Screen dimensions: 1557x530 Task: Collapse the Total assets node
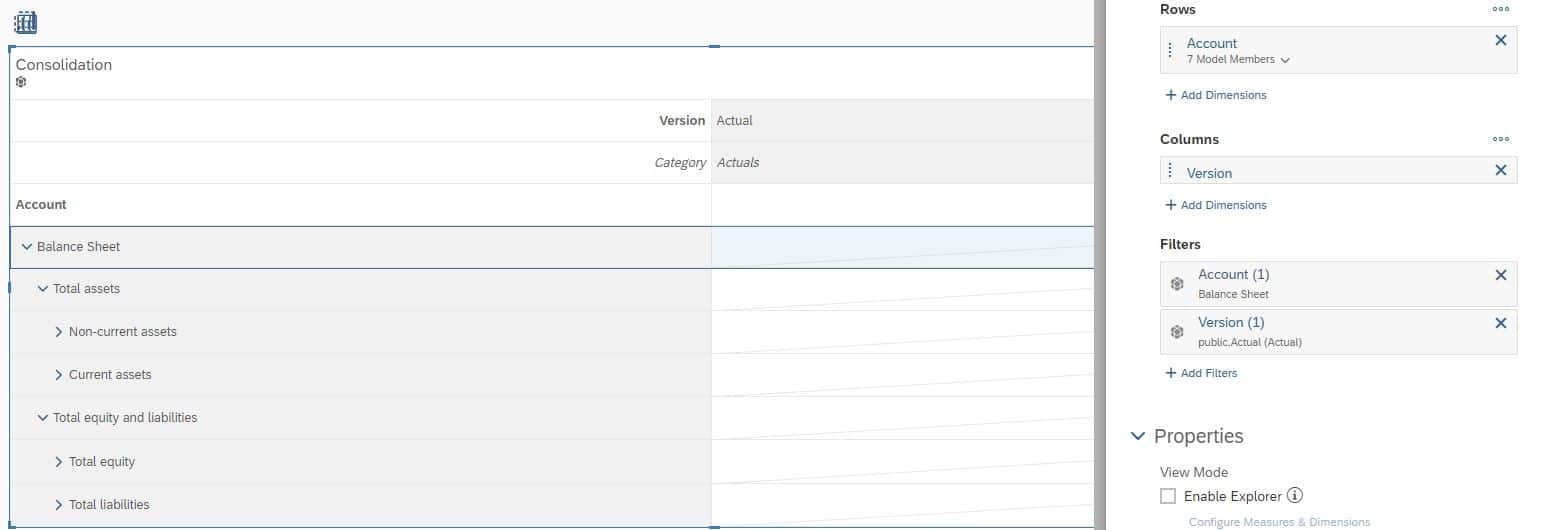pos(42,289)
